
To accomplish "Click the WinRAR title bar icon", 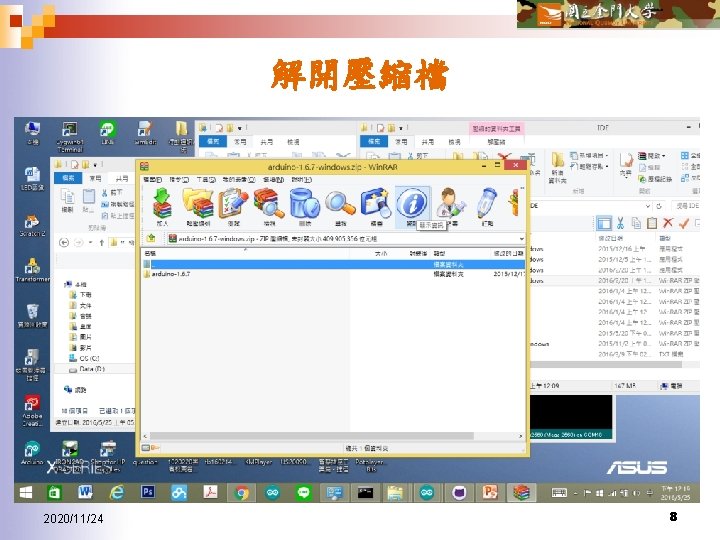I will point(144,167).
